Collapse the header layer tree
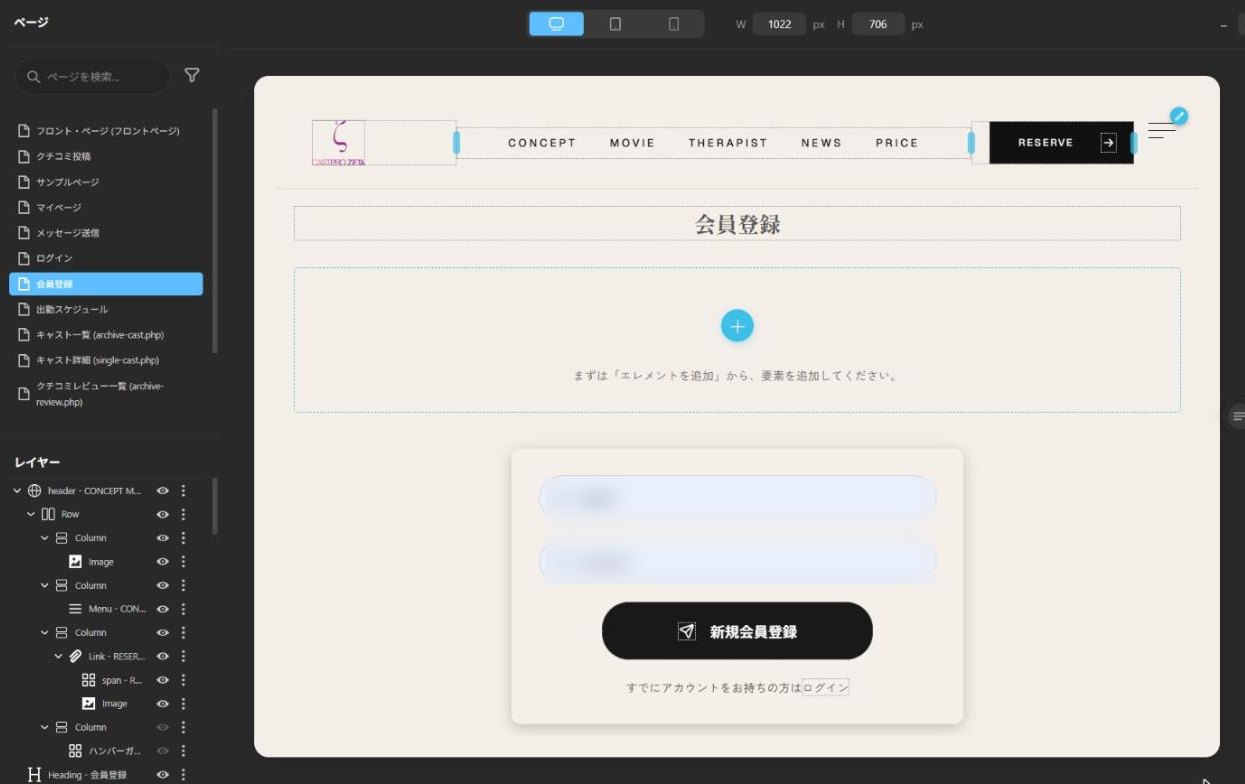 pyautogui.click(x=17, y=491)
